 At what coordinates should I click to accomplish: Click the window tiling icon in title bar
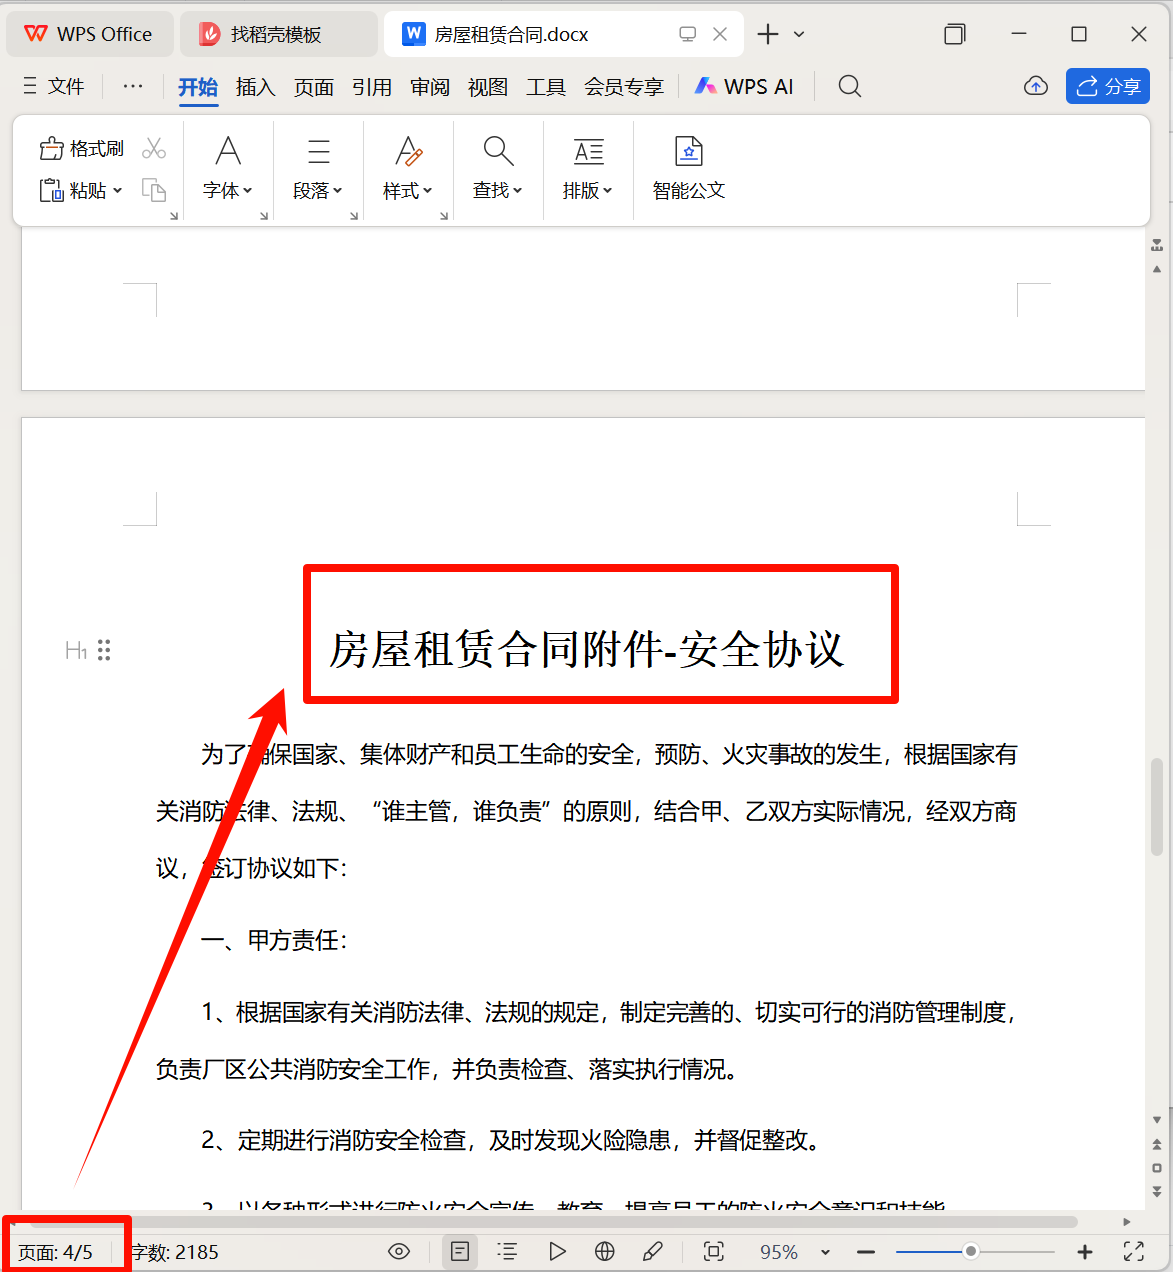(x=955, y=34)
